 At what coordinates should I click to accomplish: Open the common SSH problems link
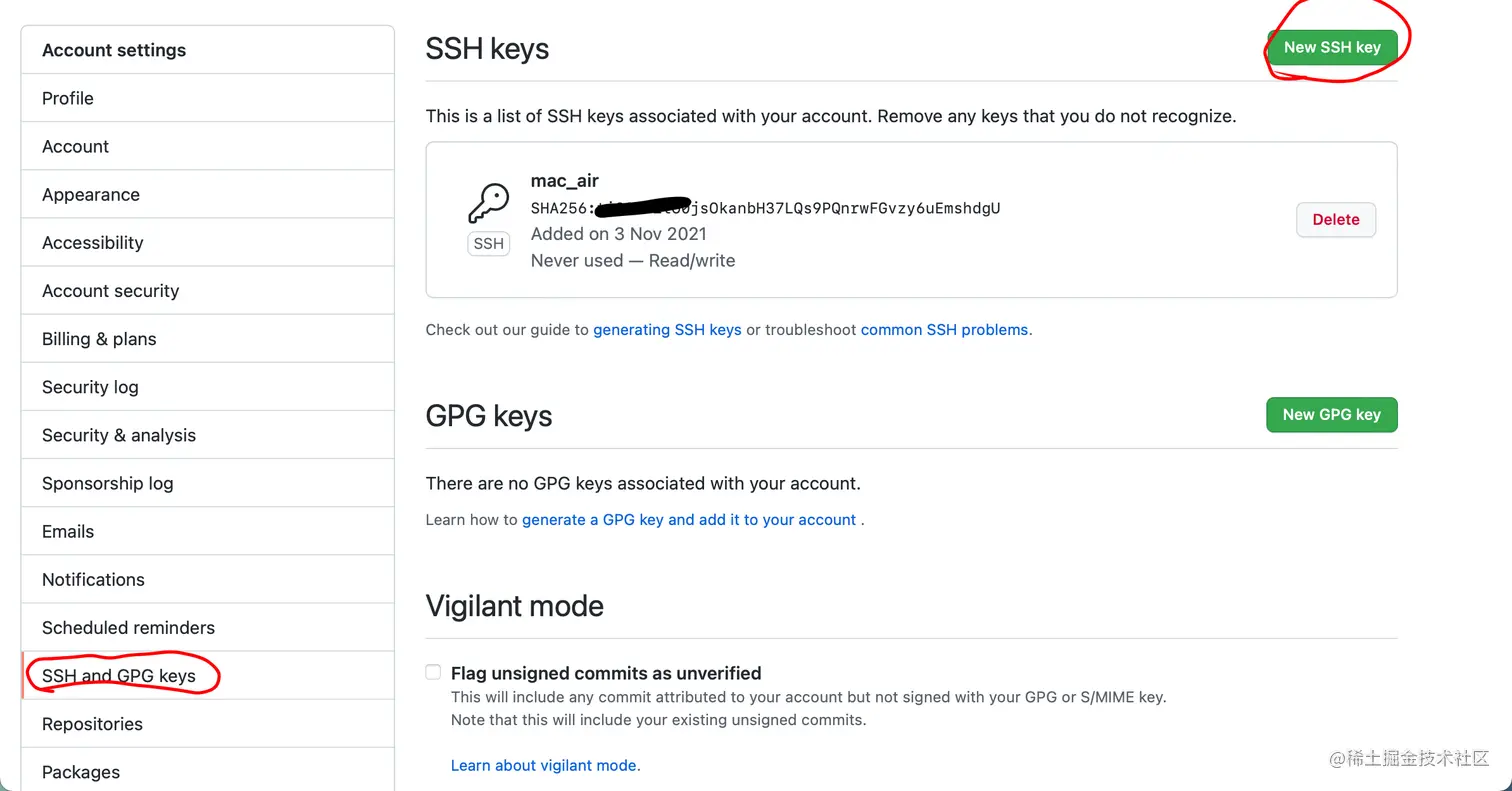[944, 329]
